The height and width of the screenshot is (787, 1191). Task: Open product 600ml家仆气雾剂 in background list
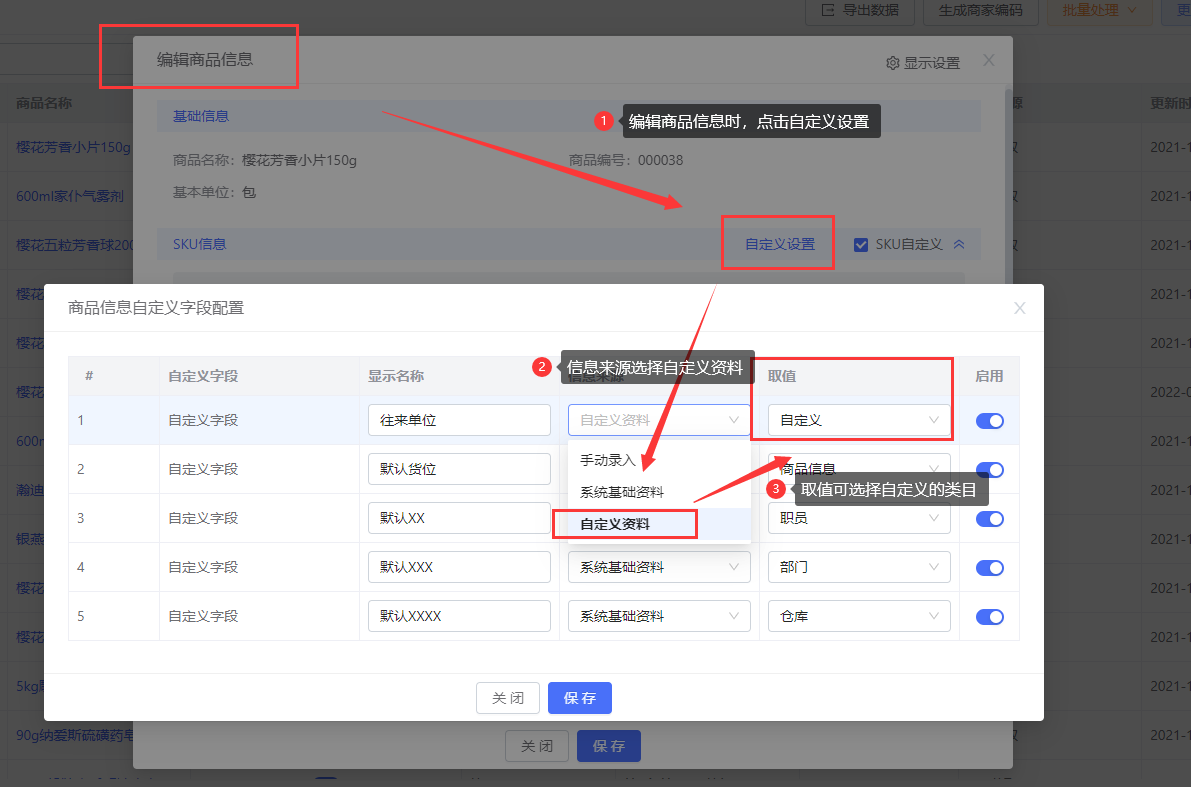[x=70, y=196]
